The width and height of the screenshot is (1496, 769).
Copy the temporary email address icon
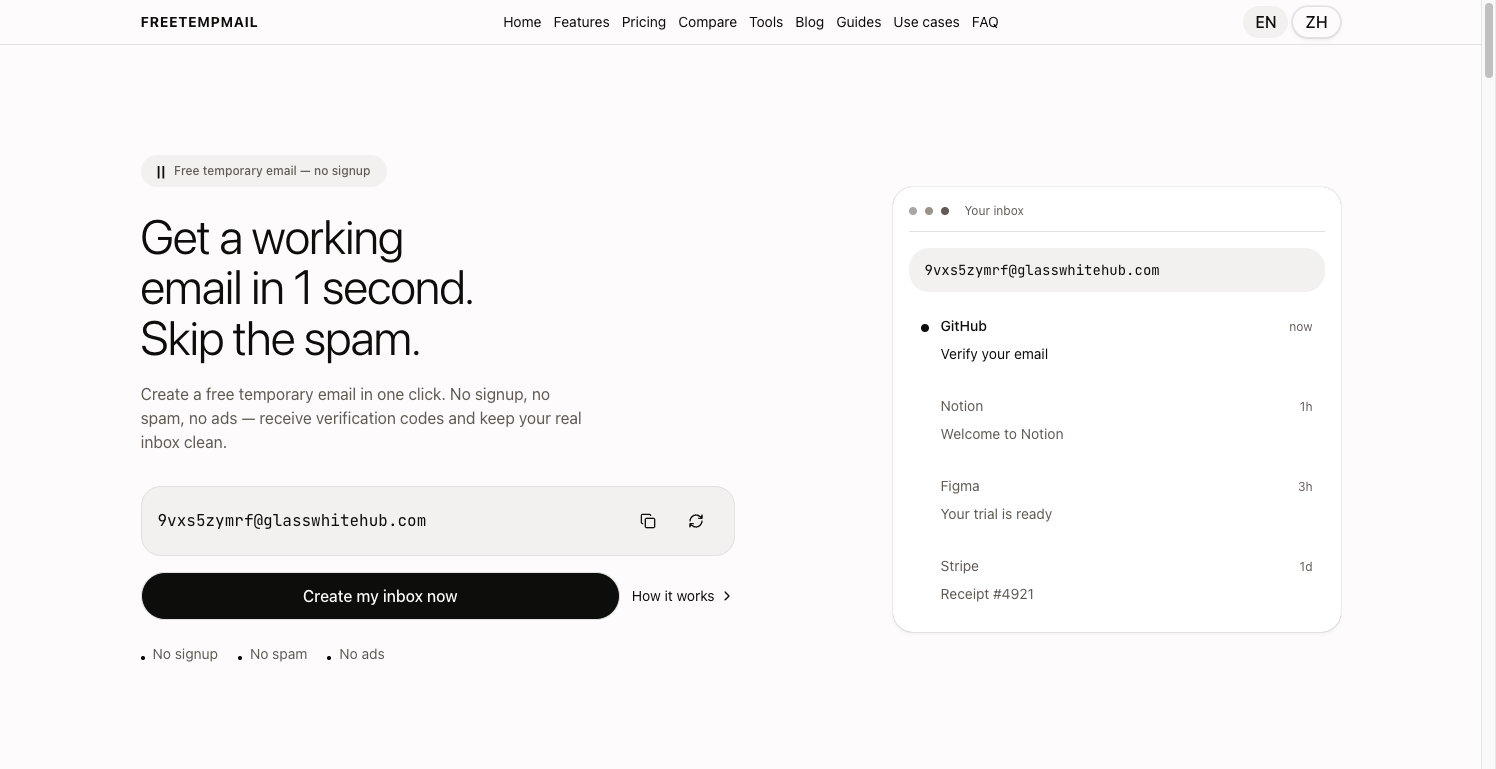648,521
